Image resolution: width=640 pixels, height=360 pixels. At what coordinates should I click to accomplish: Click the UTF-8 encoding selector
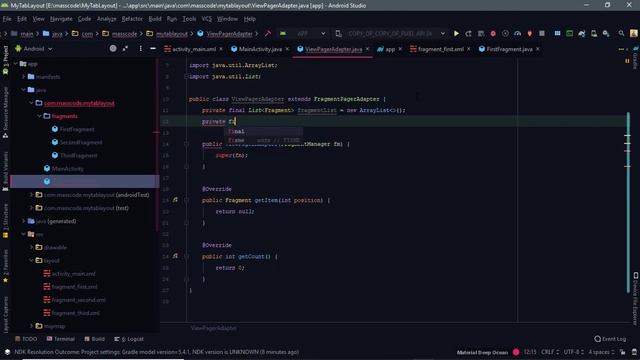[573, 352]
